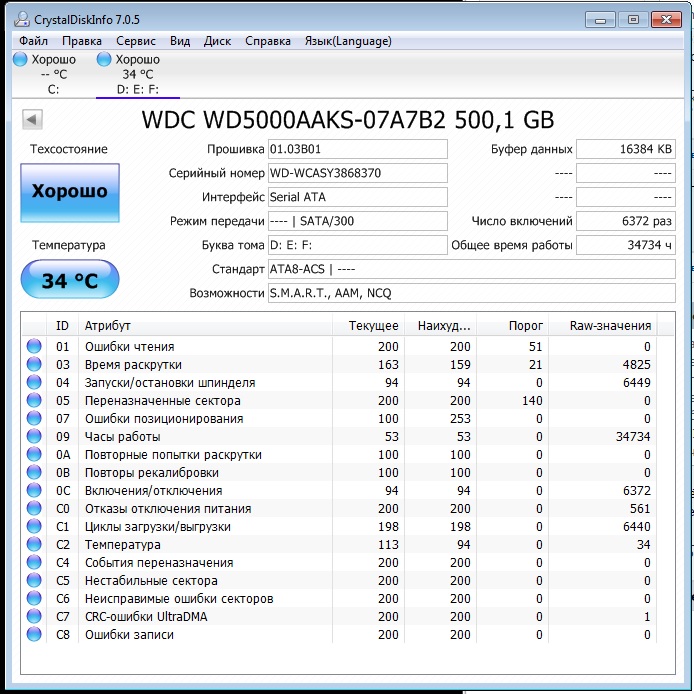Click status icon for Часы работы row
The width and height of the screenshot is (694, 694).
coord(34,436)
